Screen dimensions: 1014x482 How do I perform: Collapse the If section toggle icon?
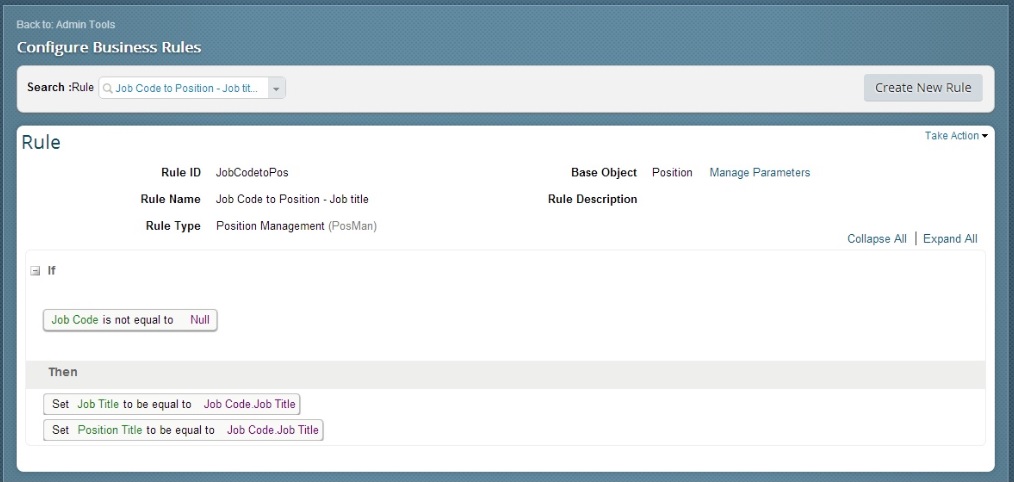36,271
